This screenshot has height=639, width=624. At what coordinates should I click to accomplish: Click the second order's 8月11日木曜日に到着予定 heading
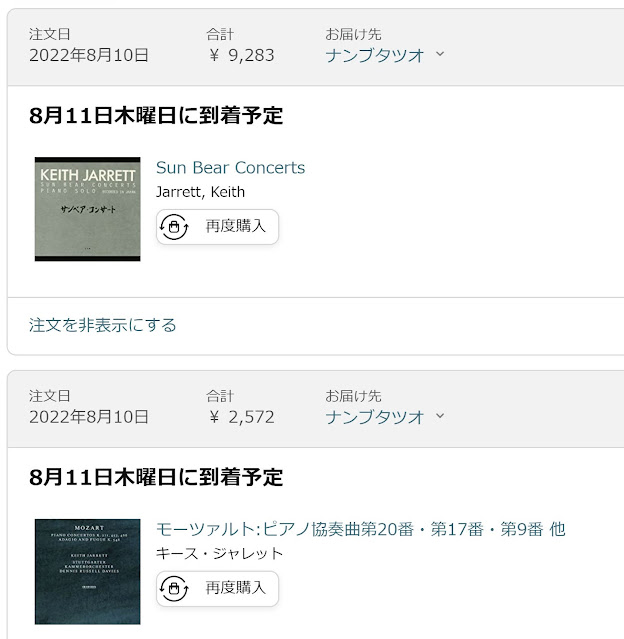tap(156, 477)
